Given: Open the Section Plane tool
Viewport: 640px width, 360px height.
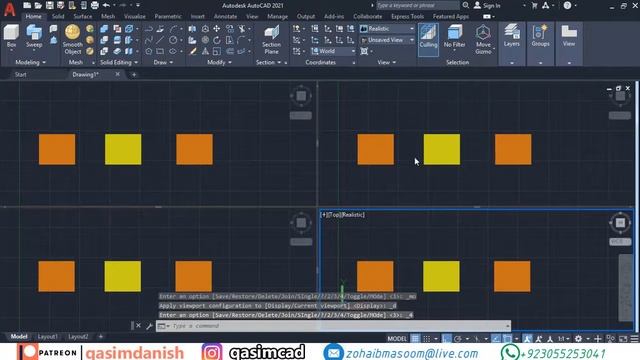Looking at the screenshot, I should [271, 39].
